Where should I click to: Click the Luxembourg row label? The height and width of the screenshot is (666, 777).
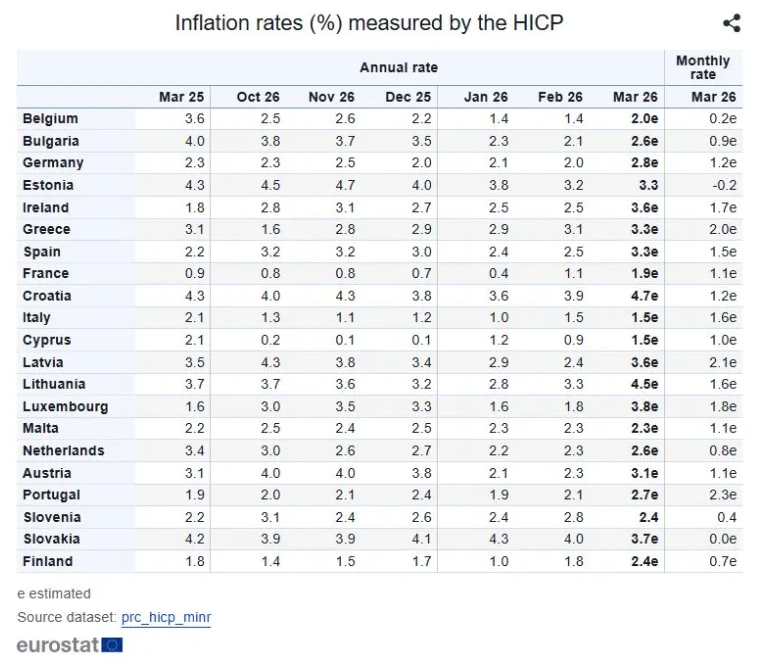pos(65,407)
